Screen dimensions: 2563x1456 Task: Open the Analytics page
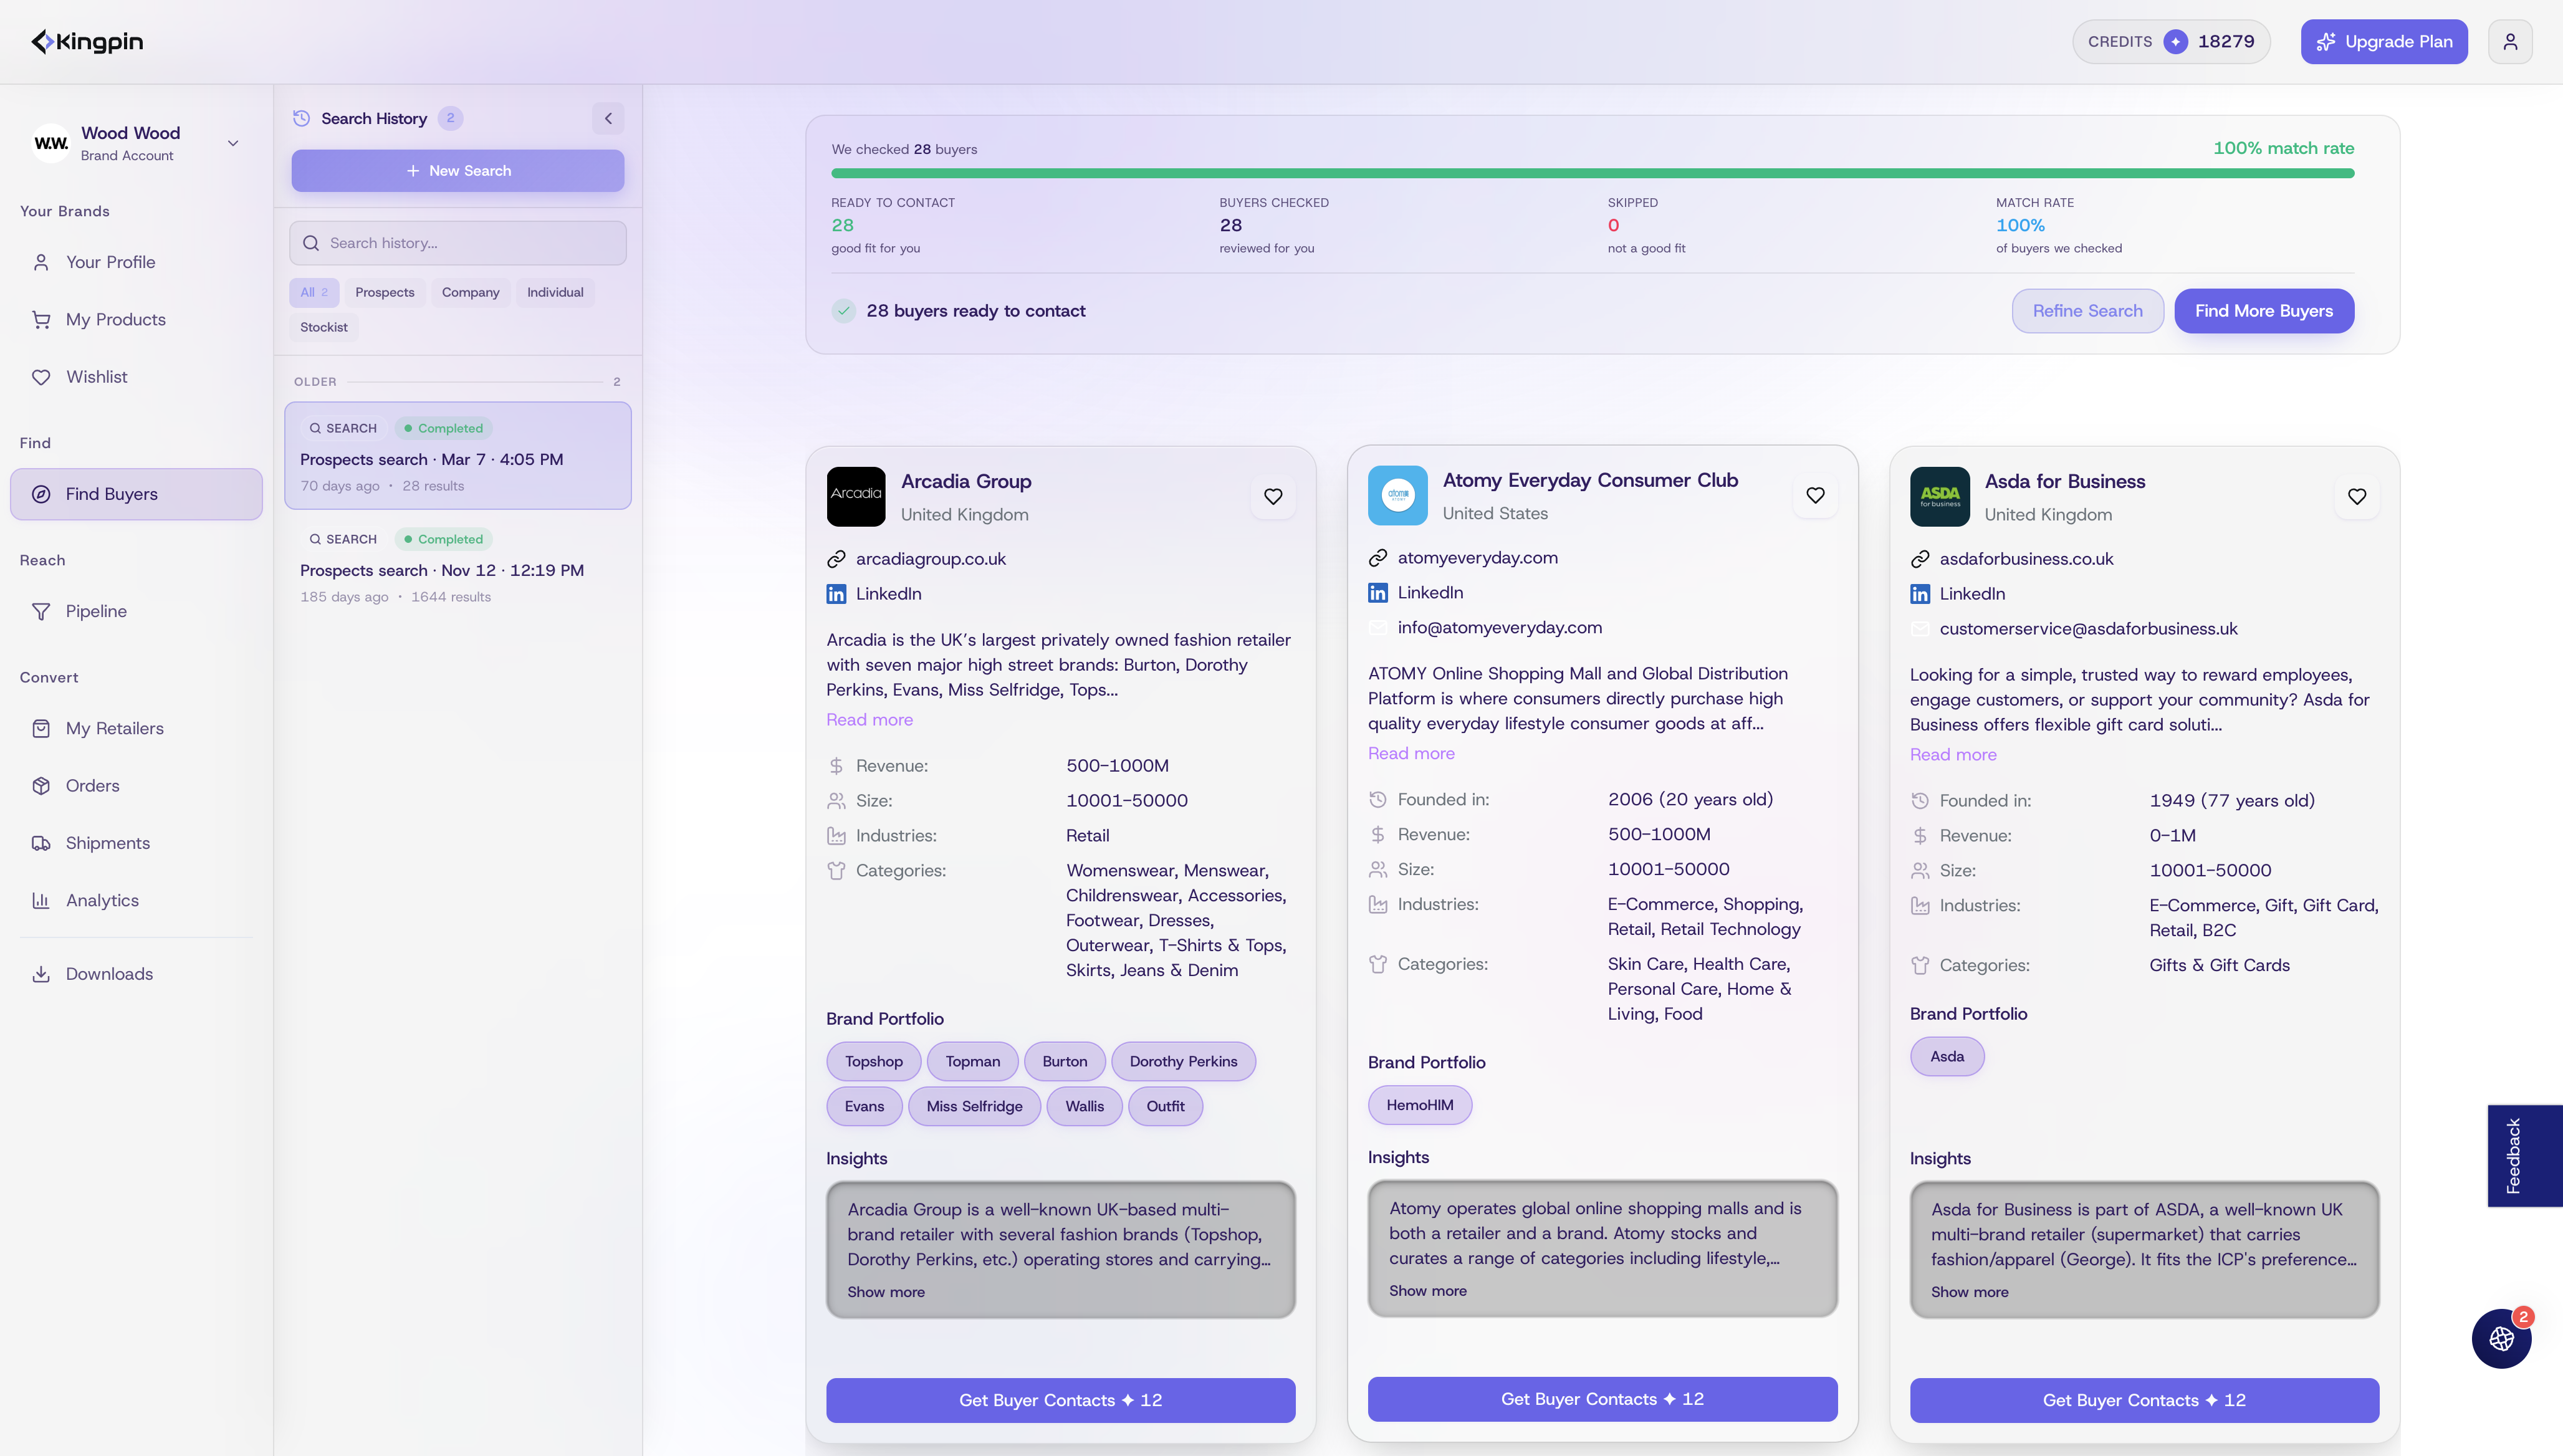click(x=136, y=900)
